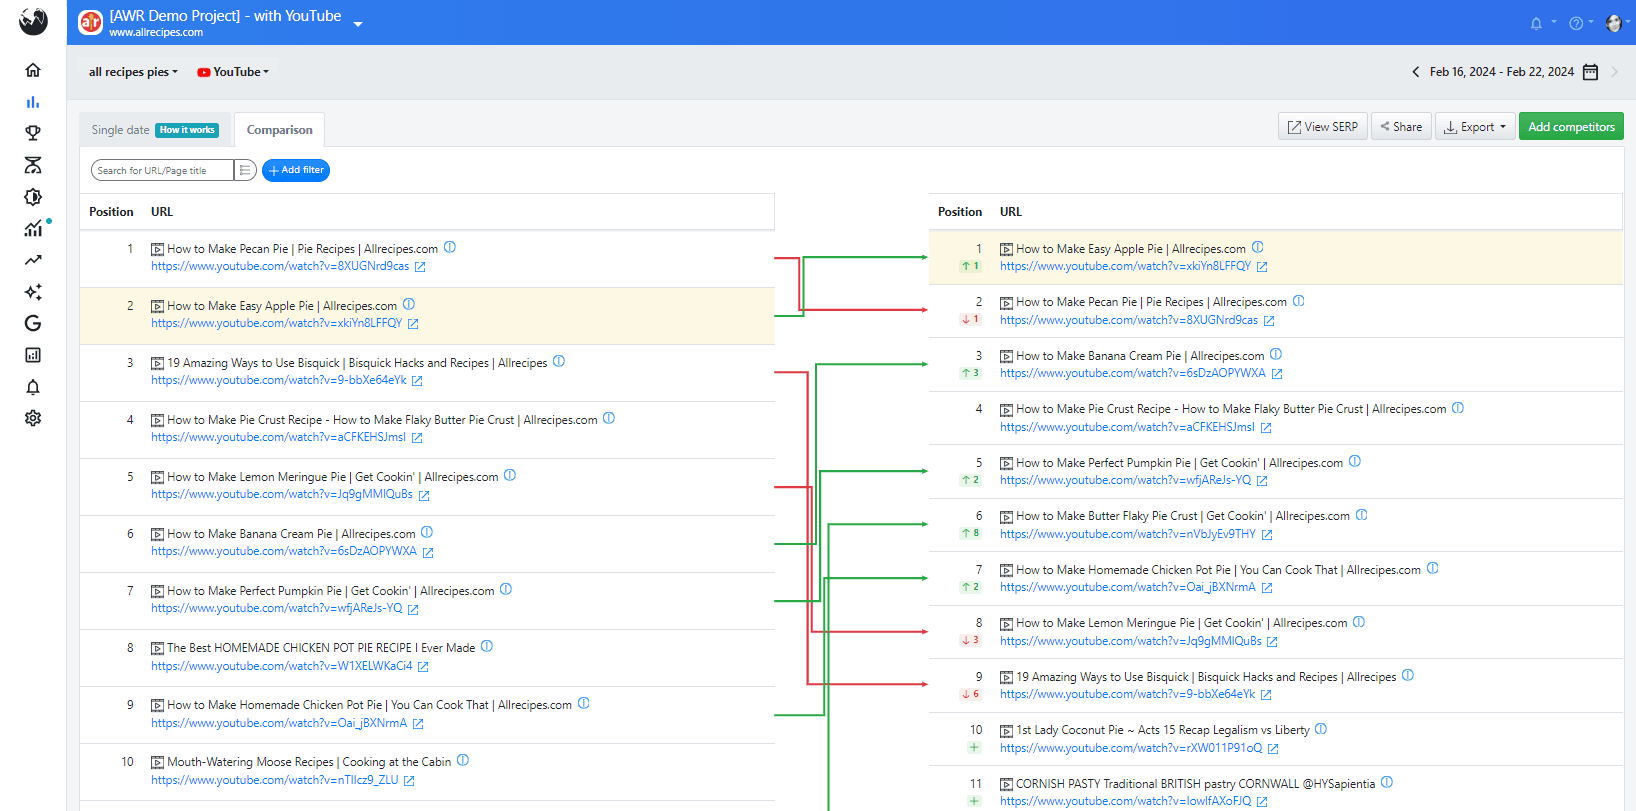Open the trophy icon in sidebar

point(33,133)
